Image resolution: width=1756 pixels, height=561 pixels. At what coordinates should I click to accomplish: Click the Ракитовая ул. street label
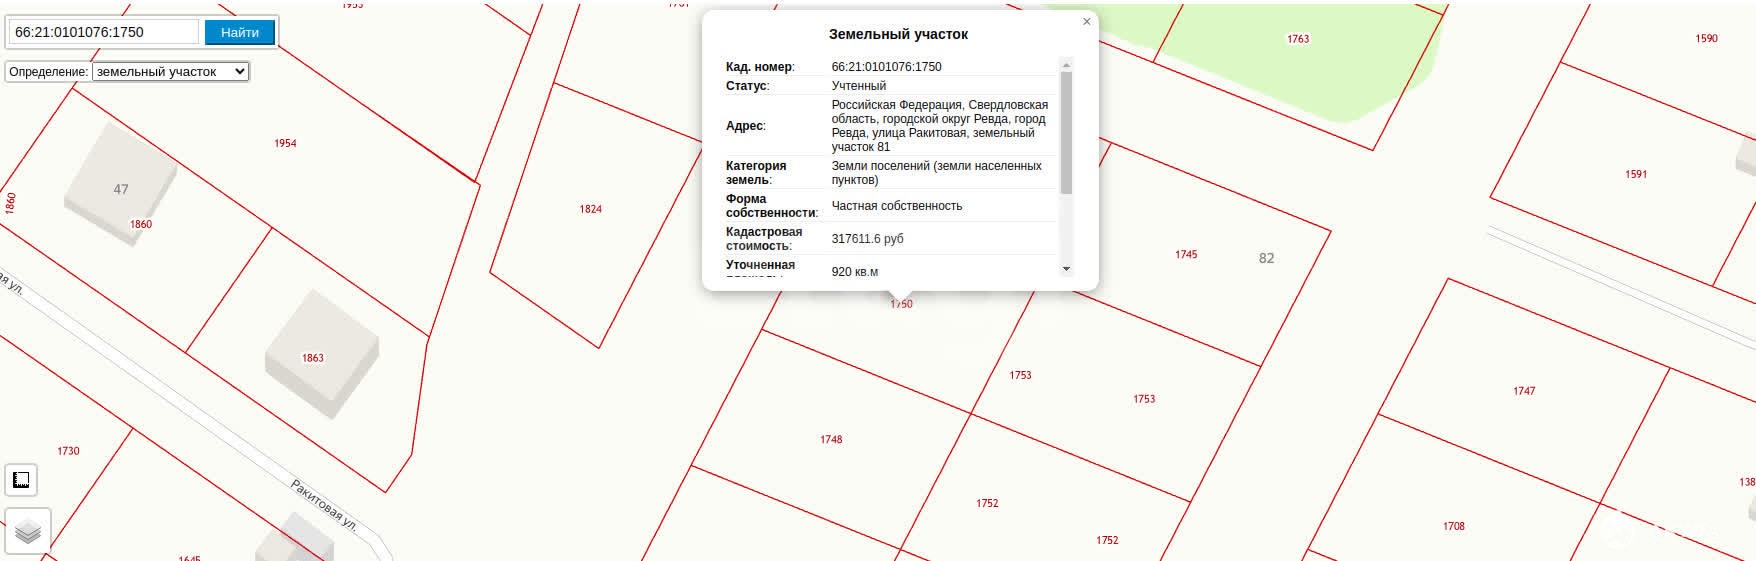click(x=324, y=506)
